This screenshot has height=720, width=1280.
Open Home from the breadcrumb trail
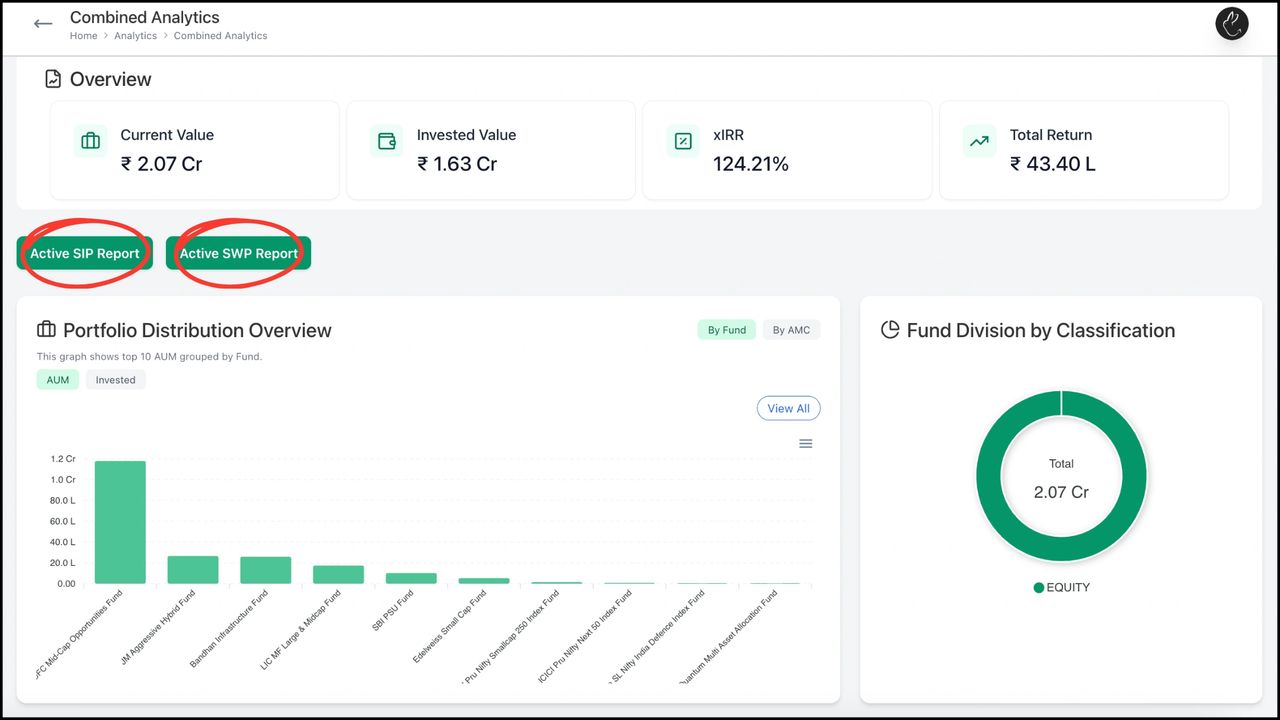pos(83,35)
